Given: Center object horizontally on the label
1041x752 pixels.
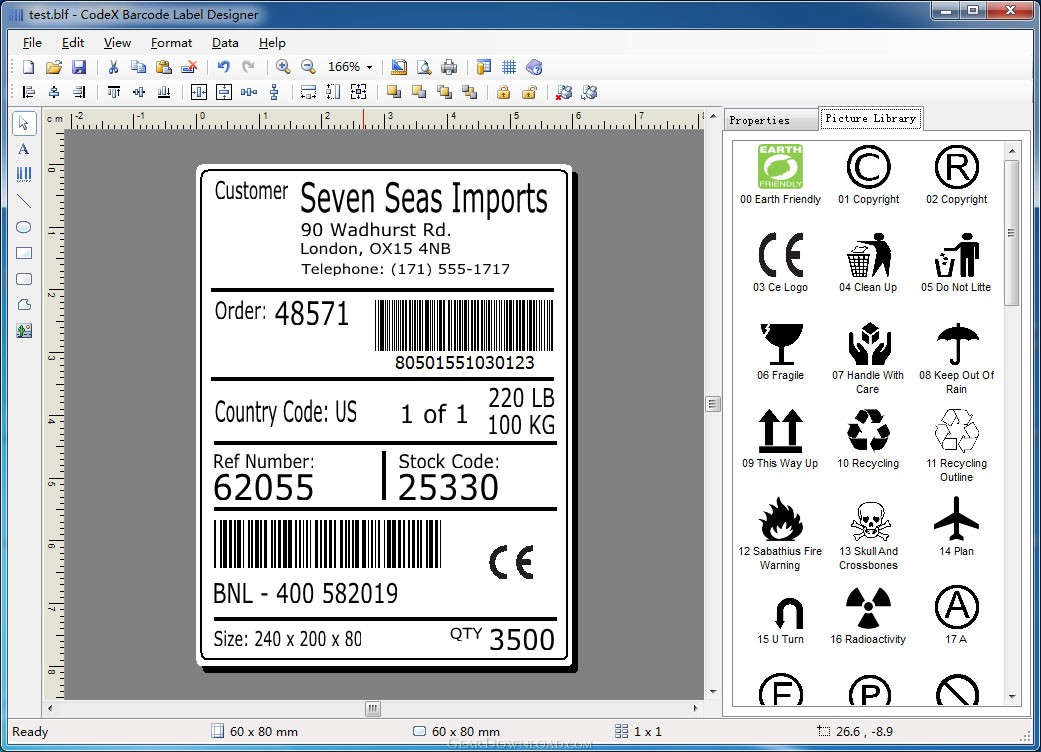Looking at the screenshot, I should (199, 92).
